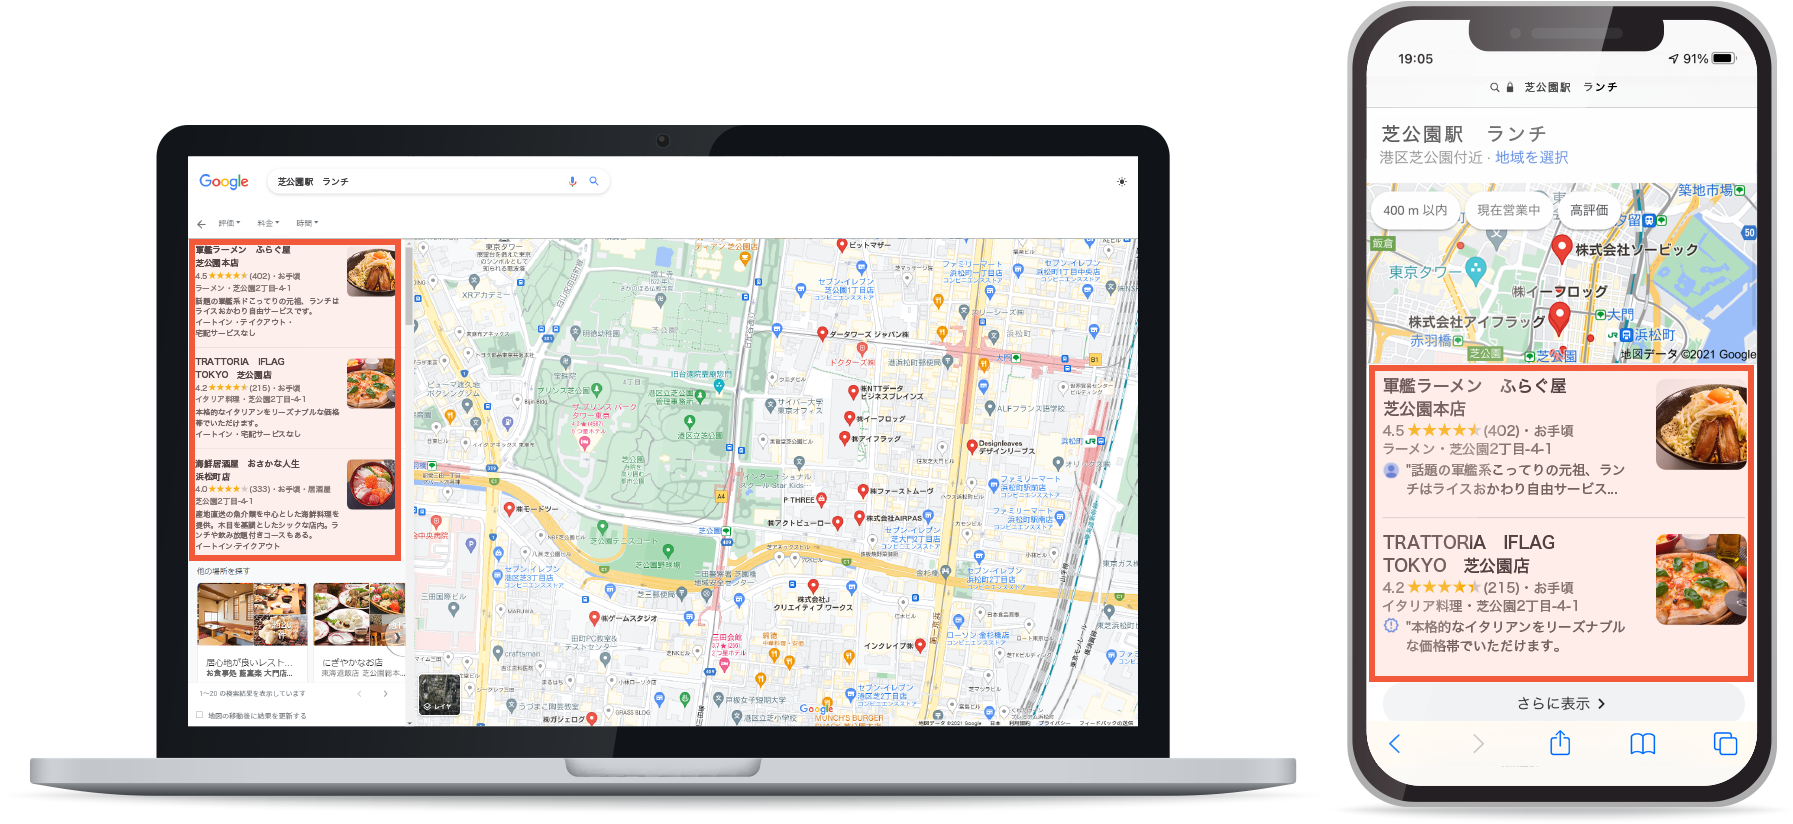Viewport: 1793px width, 824px height.
Task: Toggle the 現在営業中 filter chip
Action: tap(1508, 210)
